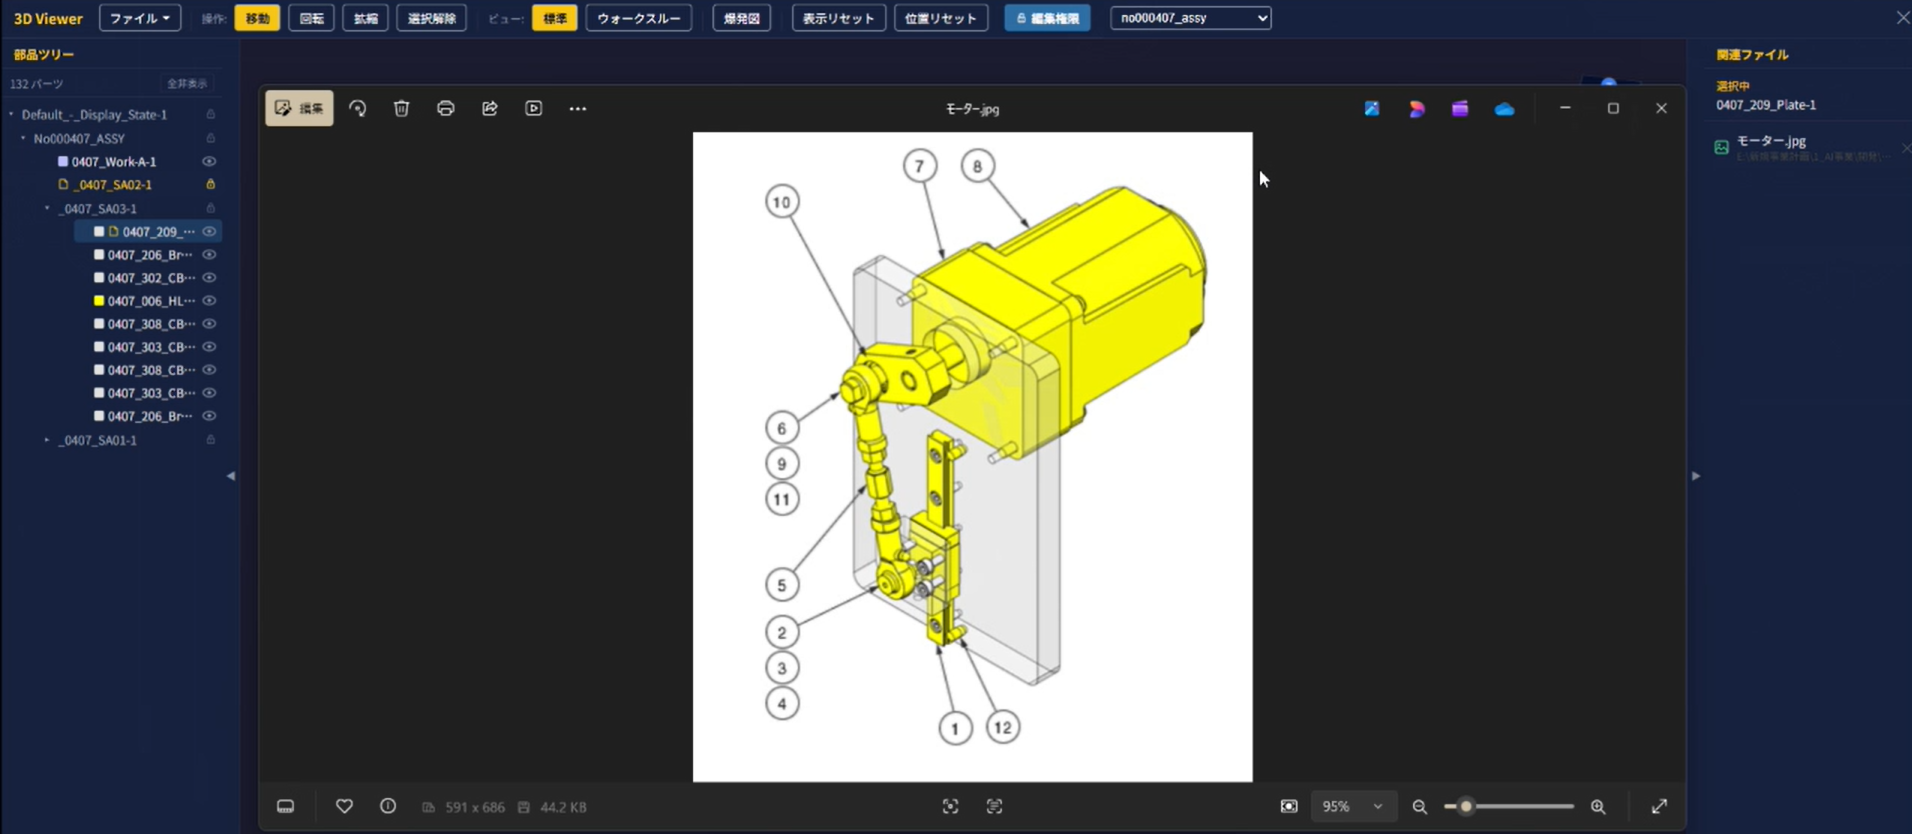Collapse the _0407_SA03-1 tree node
The width and height of the screenshot is (1912, 834).
click(x=47, y=208)
